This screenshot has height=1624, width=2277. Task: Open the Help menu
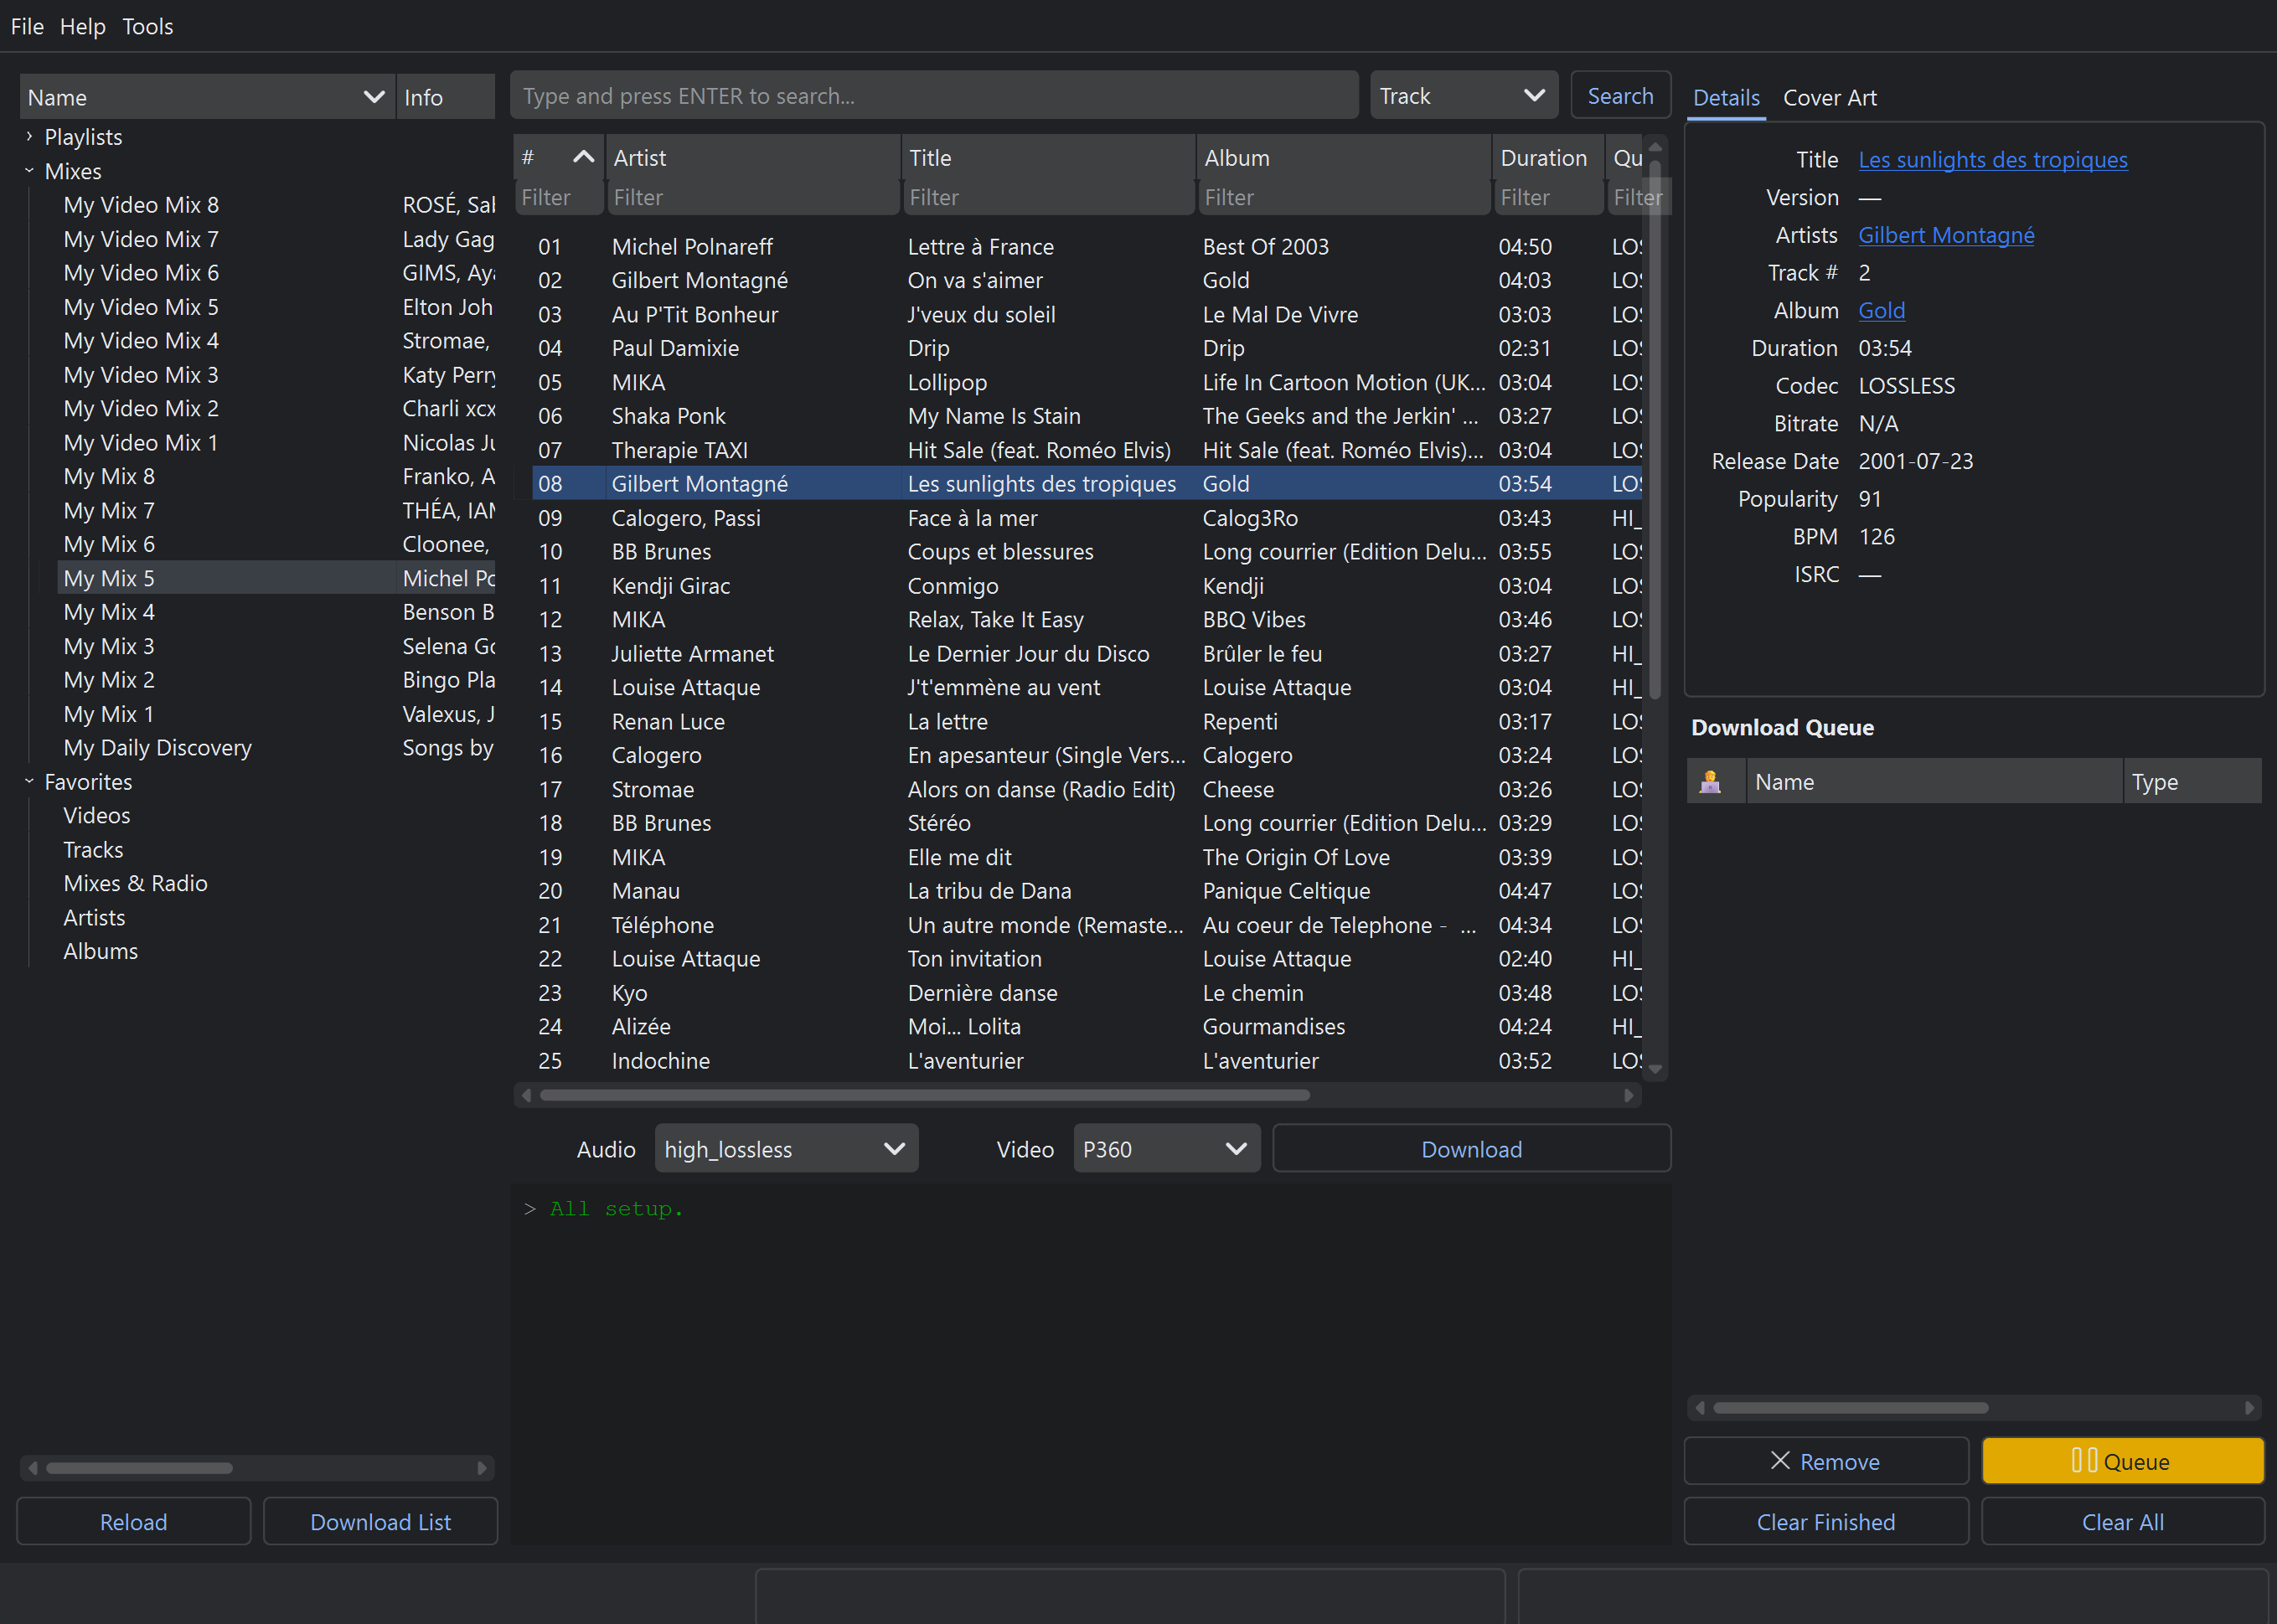pos(82,26)
